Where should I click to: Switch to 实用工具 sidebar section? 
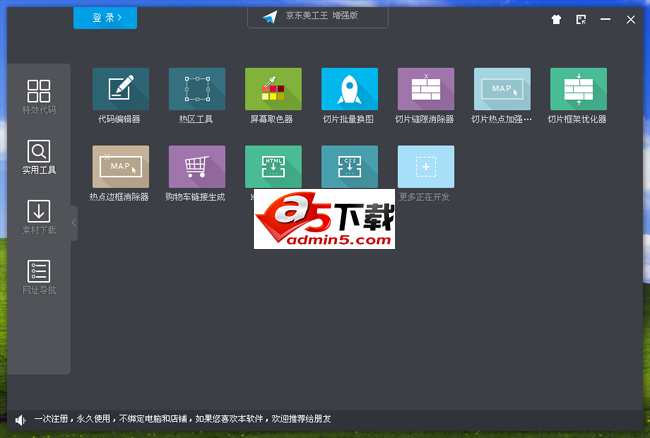click(39, 157)
